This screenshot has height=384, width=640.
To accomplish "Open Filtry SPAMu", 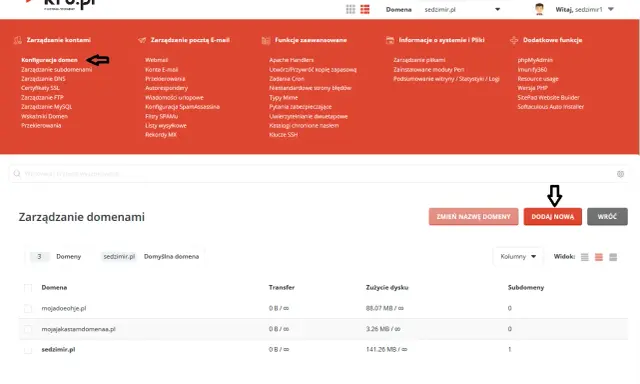I will pyautogui.click(x=162, y=116).
